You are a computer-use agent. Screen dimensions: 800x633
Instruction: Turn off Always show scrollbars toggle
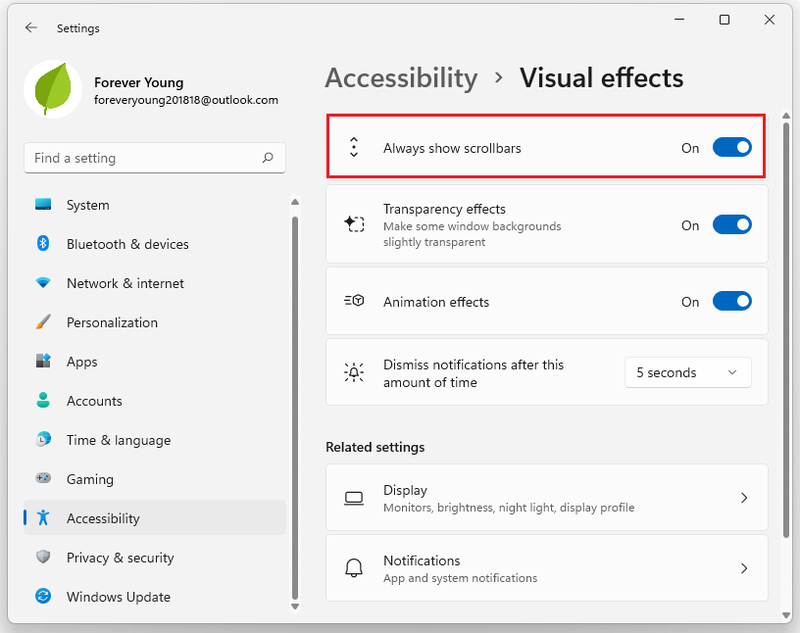point(732,147)
